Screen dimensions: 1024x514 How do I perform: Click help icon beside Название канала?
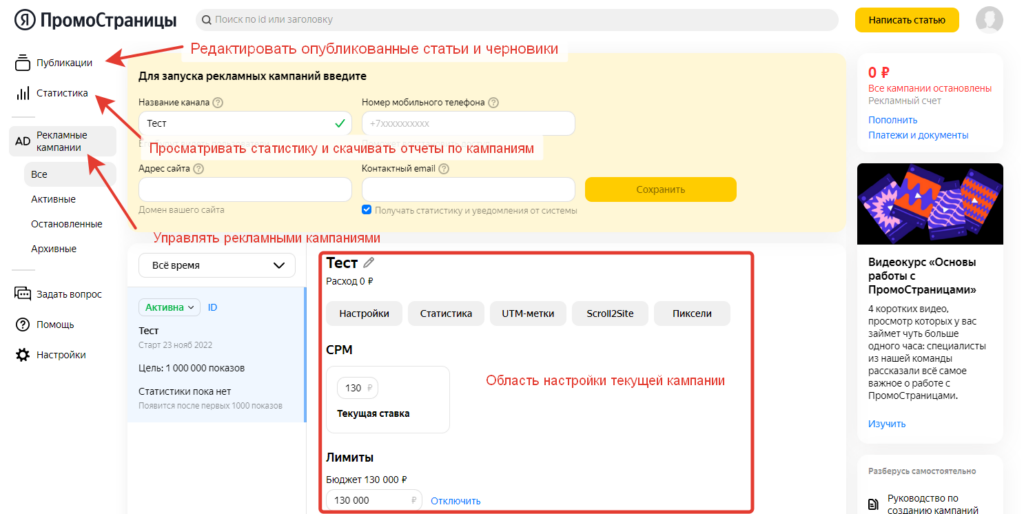tap(218, 103)
